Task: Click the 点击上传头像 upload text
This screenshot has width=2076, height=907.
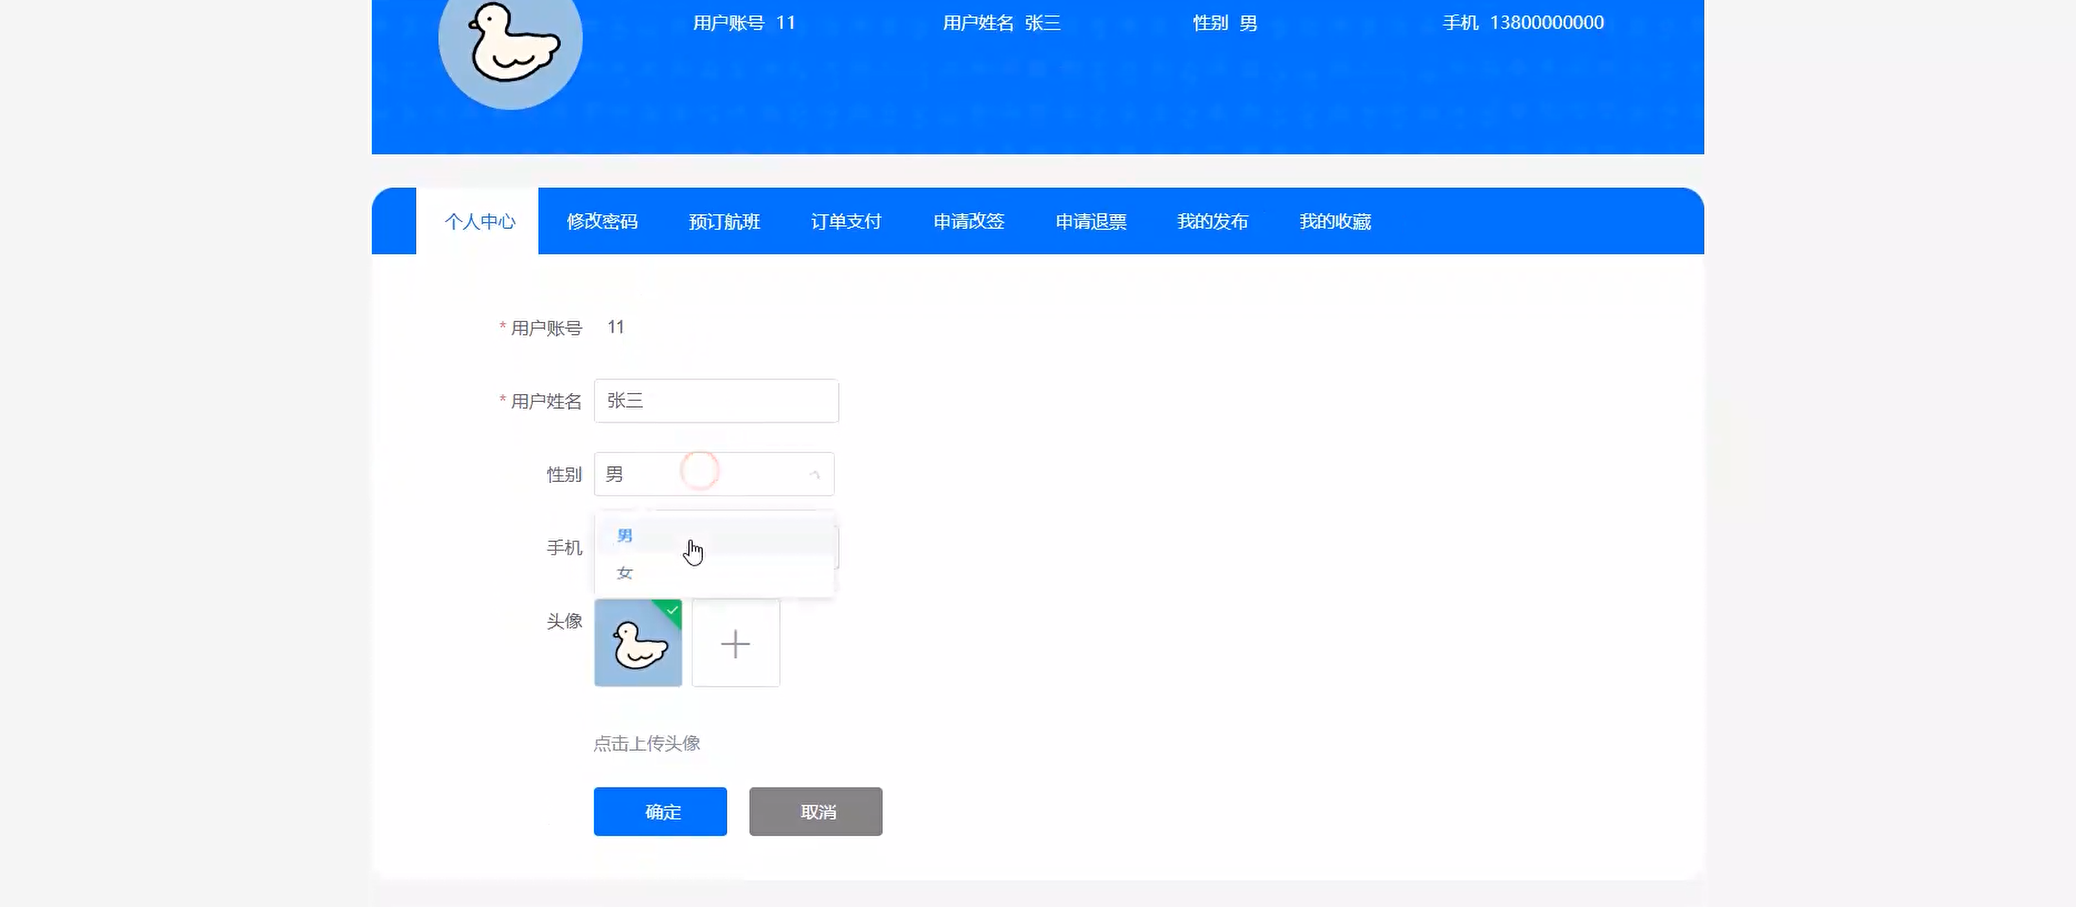Action: 648,743
